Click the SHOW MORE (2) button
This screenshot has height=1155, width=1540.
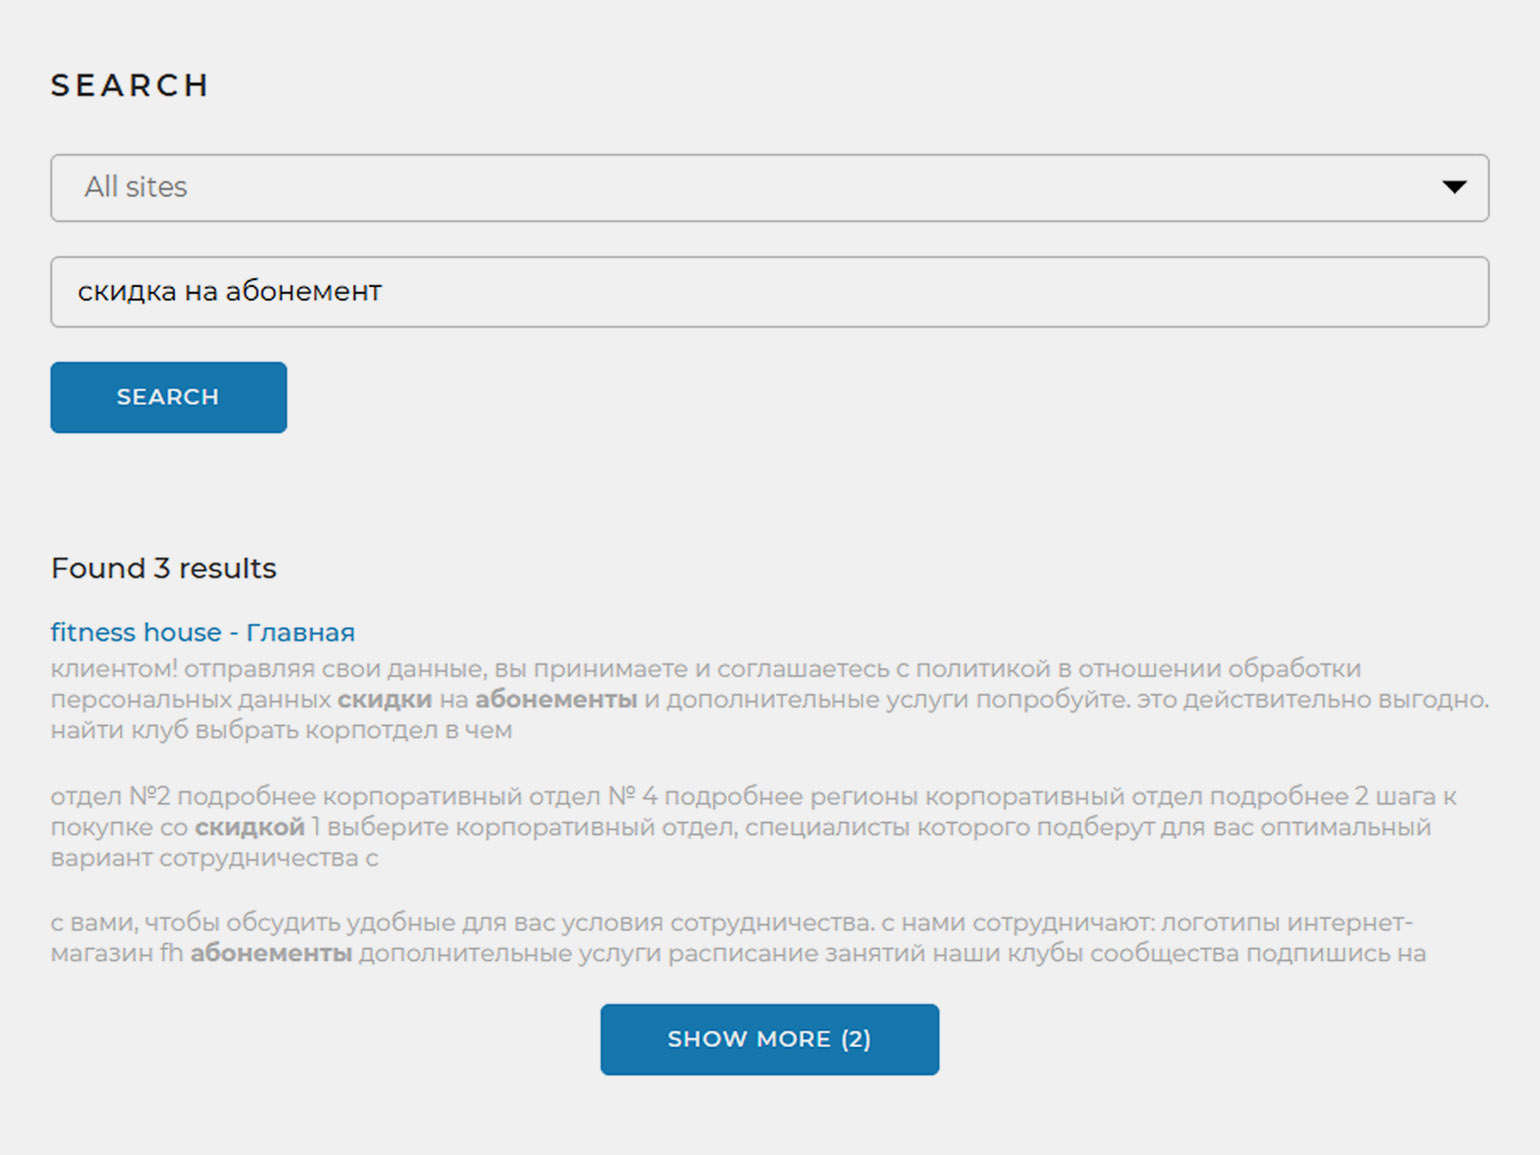tap(769, 1039)
